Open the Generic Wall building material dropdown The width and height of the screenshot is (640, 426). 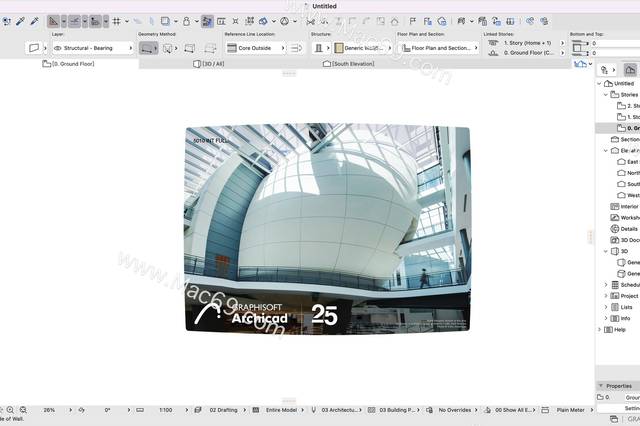tap(363, 48)
